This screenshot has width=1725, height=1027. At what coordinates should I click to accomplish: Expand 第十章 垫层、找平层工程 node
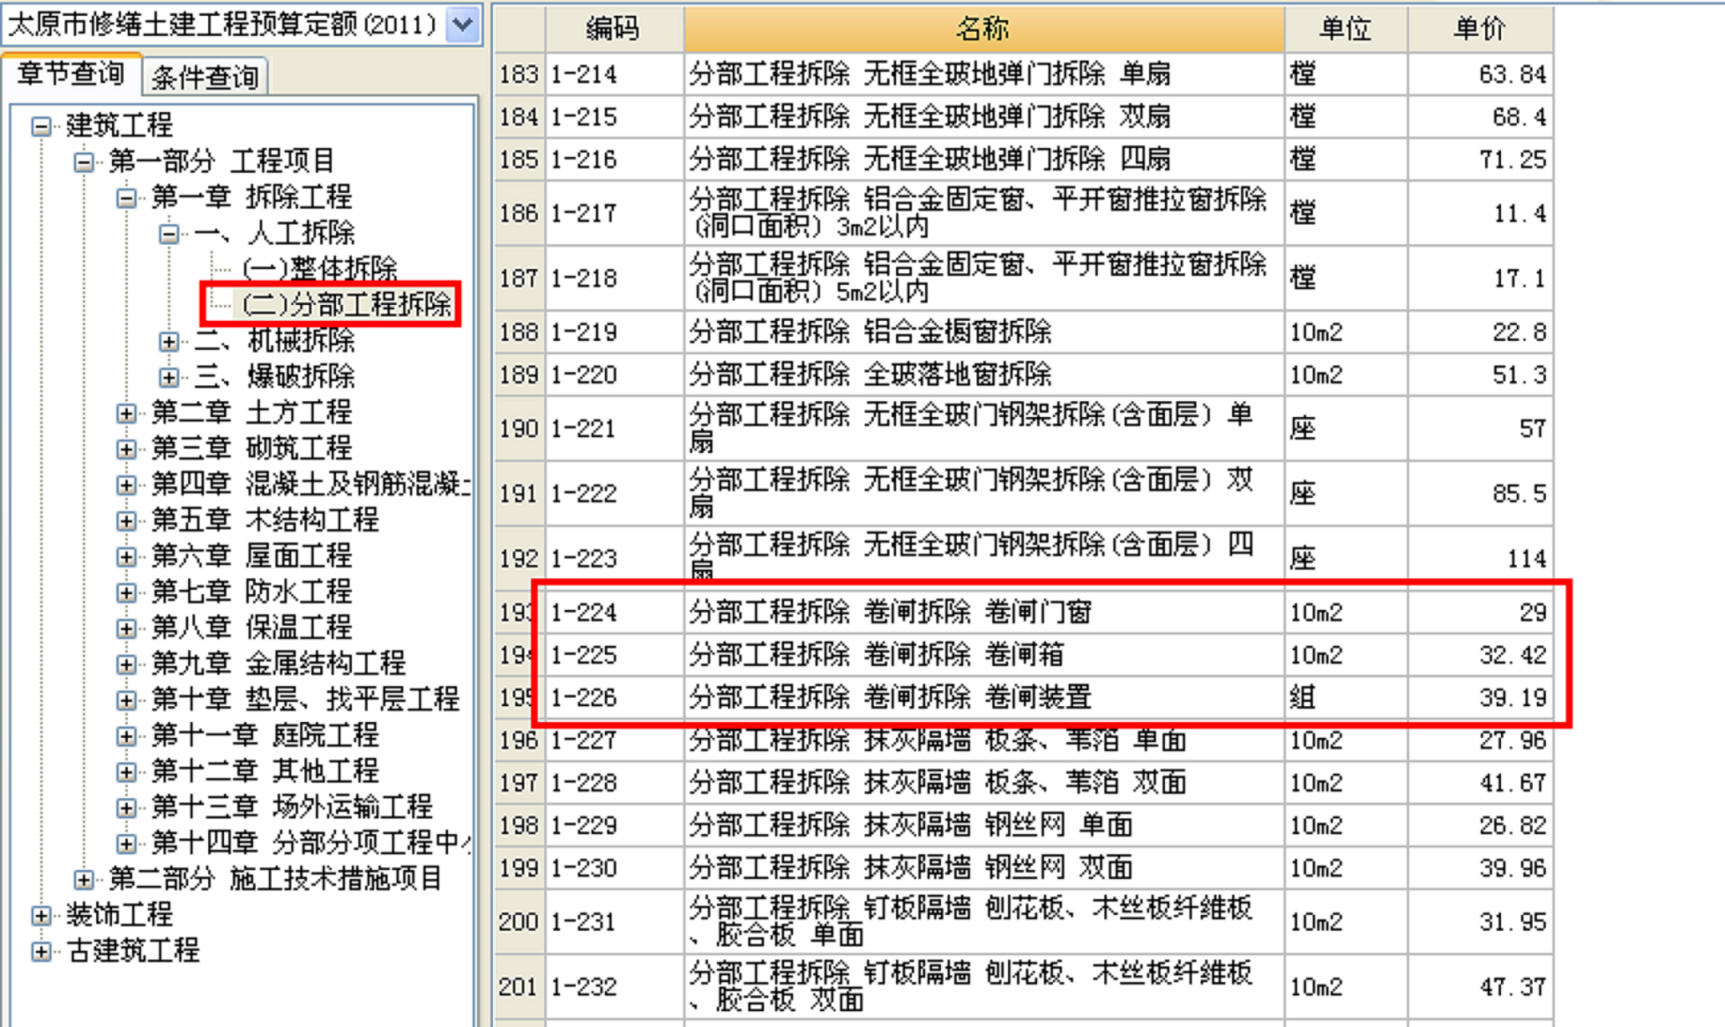[x=126, y=700]
